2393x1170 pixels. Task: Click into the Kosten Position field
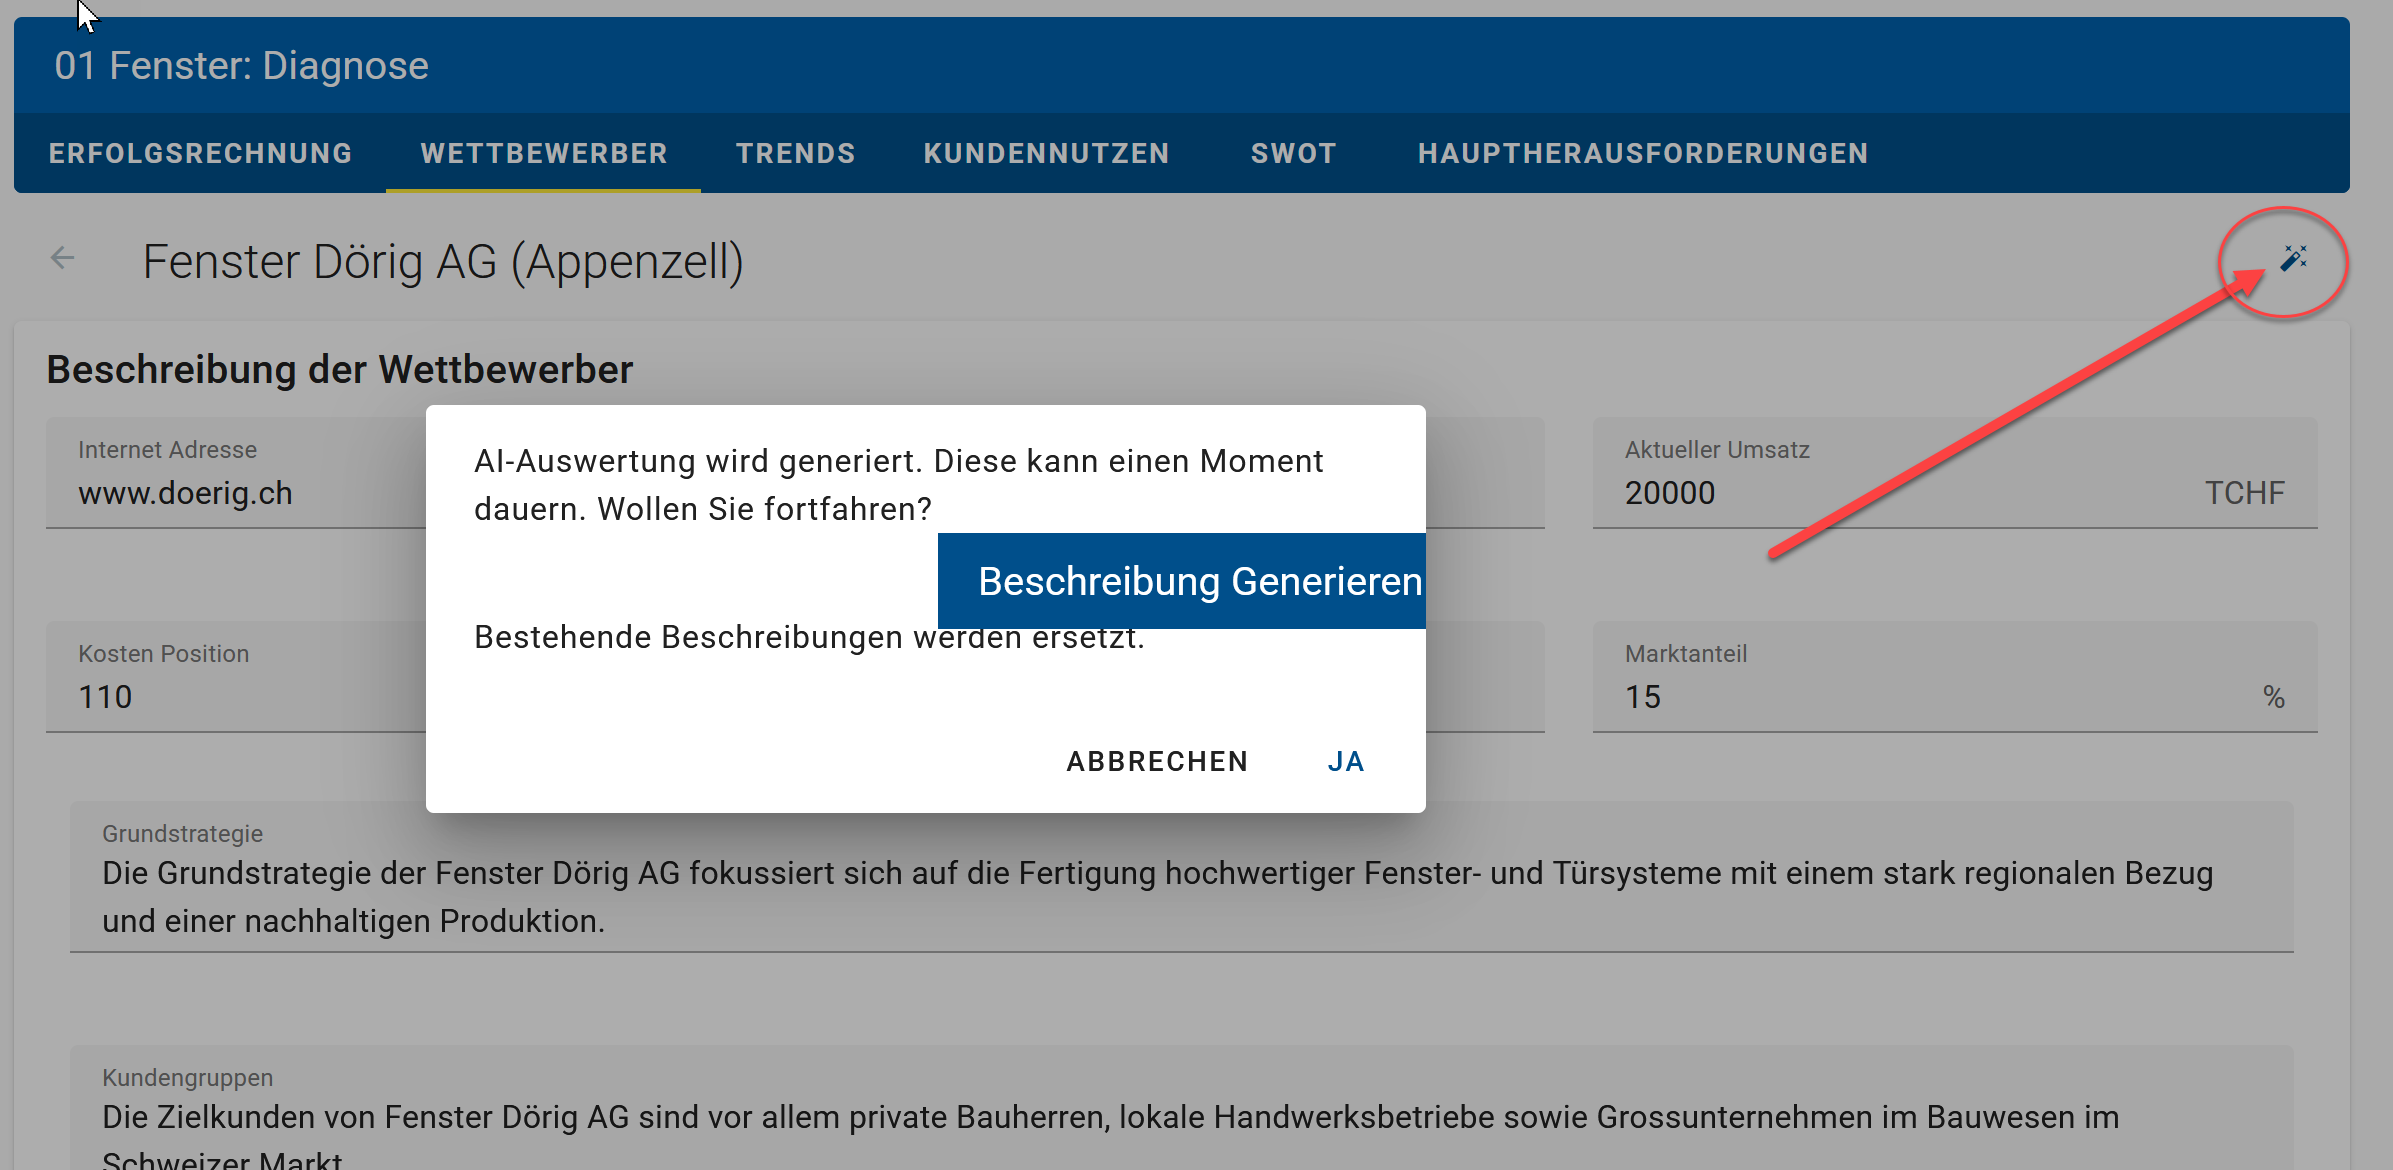236,677
